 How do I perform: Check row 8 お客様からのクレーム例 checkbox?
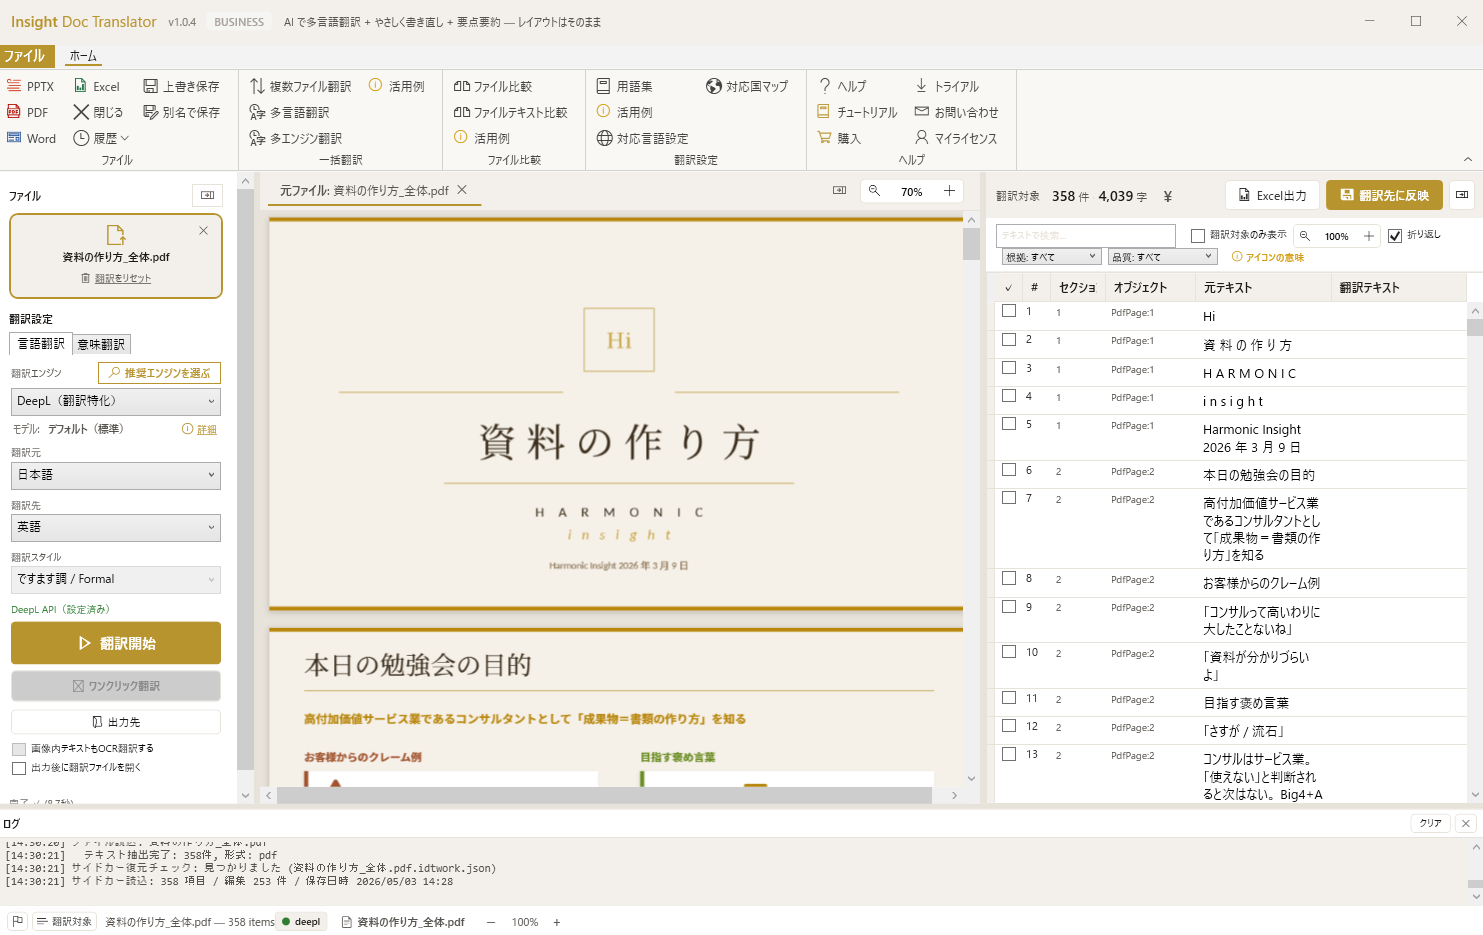(1009, 578)
